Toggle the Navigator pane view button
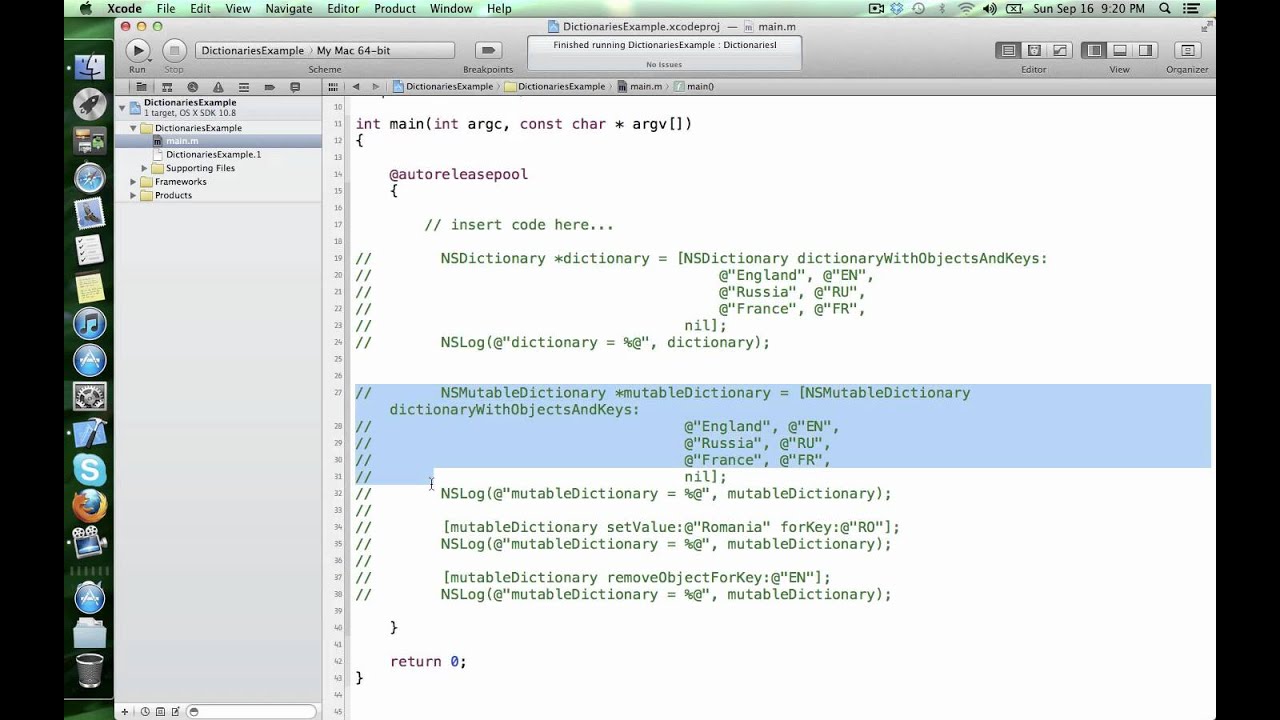This screenshot has height=720, width=1280. [x=1094, y=50]
